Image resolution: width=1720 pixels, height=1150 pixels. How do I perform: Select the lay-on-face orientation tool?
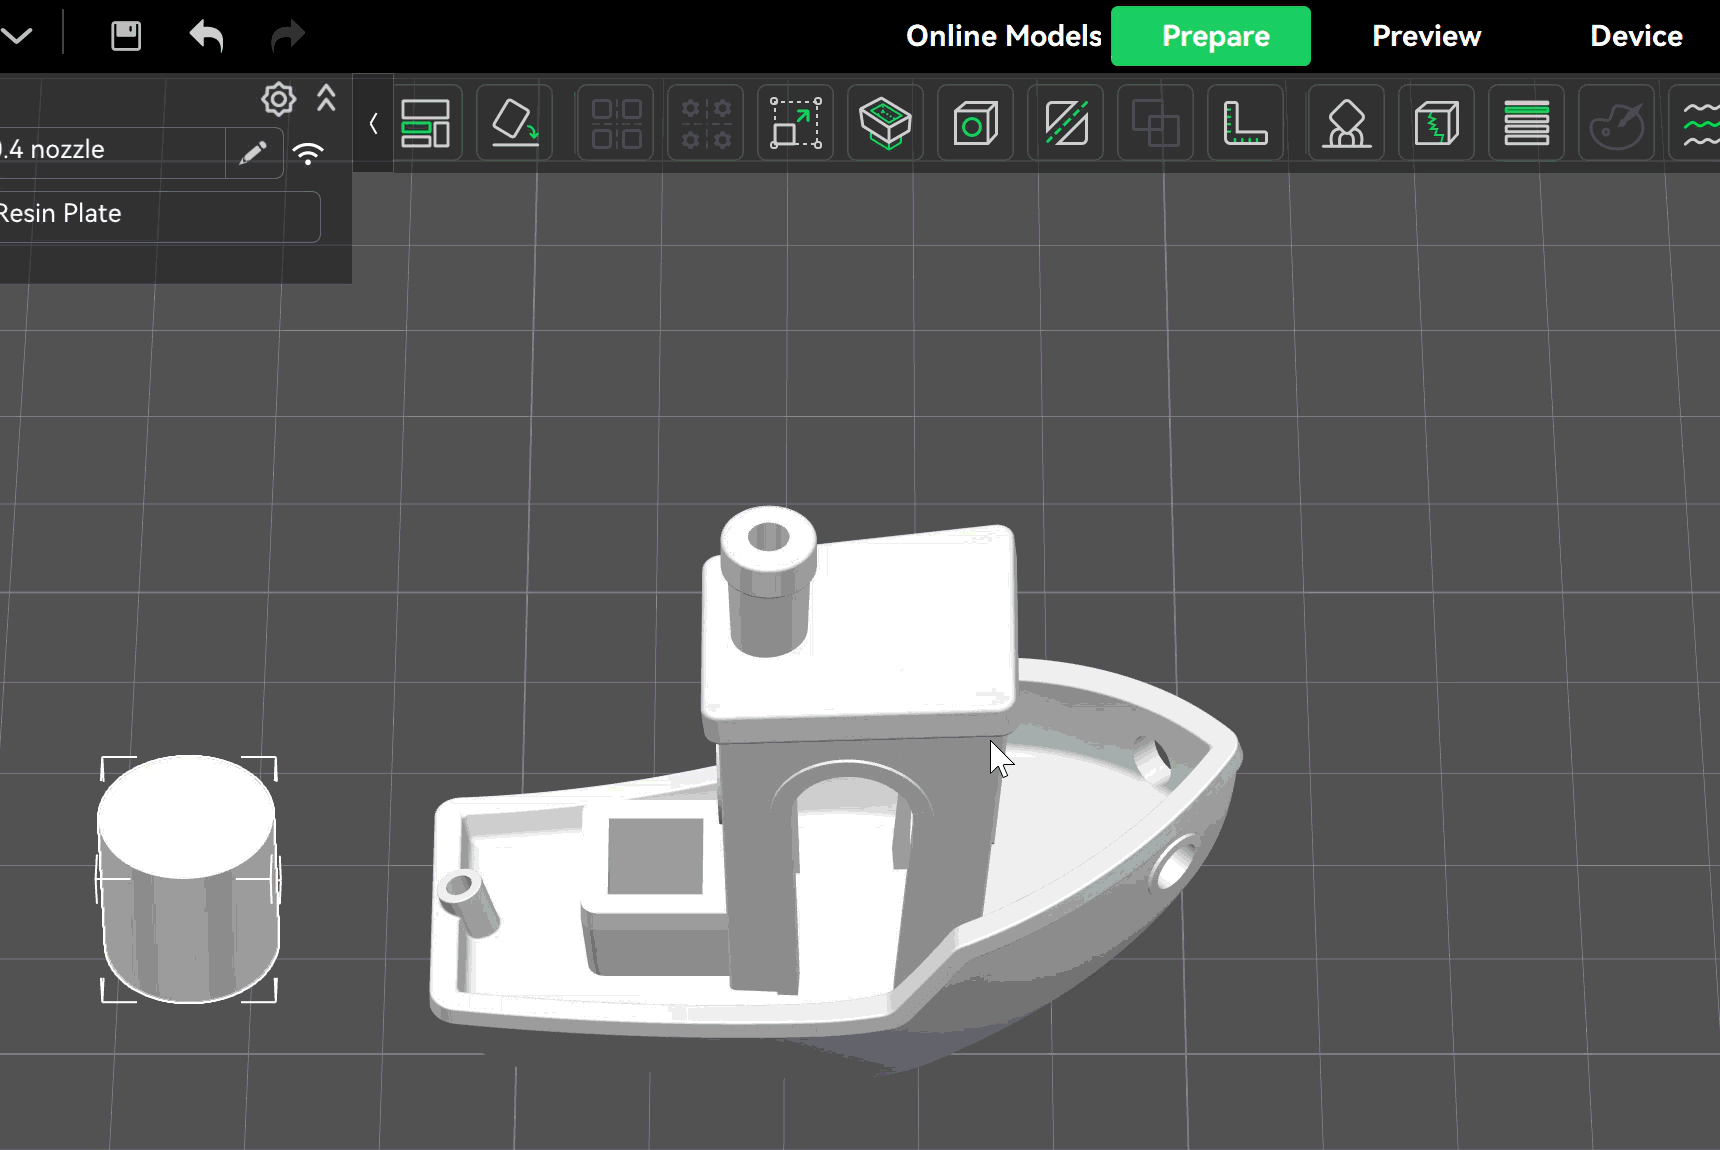point(515,124)
